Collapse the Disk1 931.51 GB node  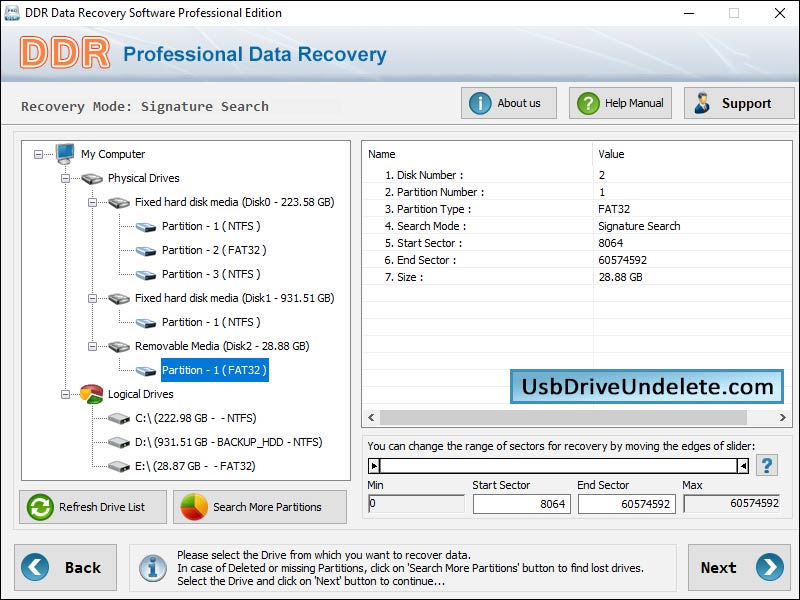tap(92, 298)
